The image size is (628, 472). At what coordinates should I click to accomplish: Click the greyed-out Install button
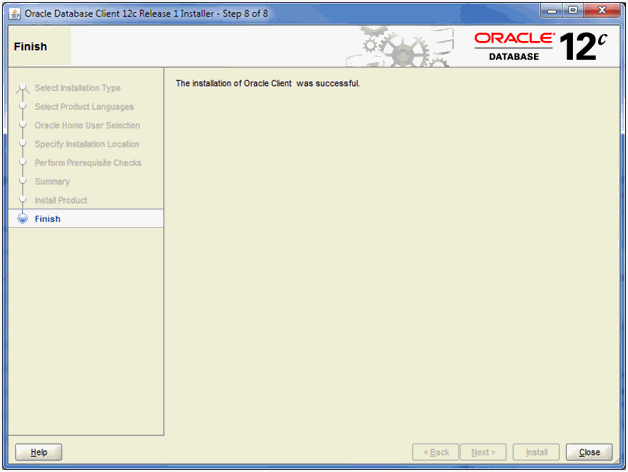point(536,452)
